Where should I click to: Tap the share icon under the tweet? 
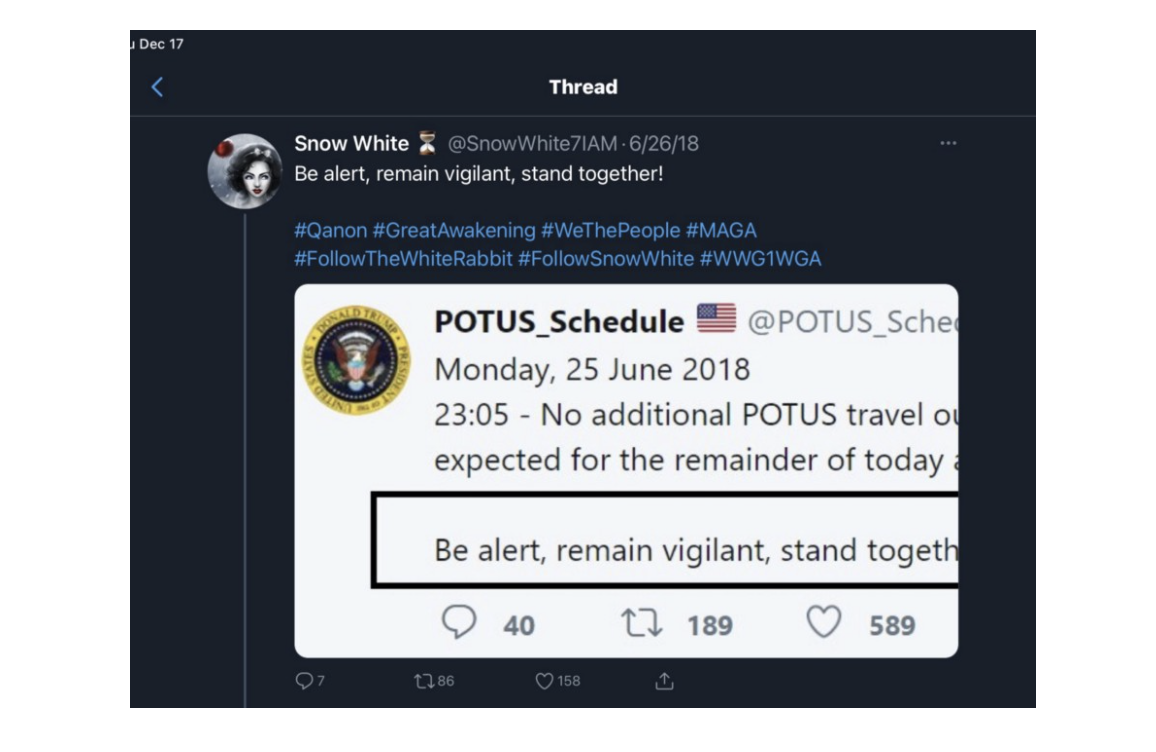coord(664,681)
